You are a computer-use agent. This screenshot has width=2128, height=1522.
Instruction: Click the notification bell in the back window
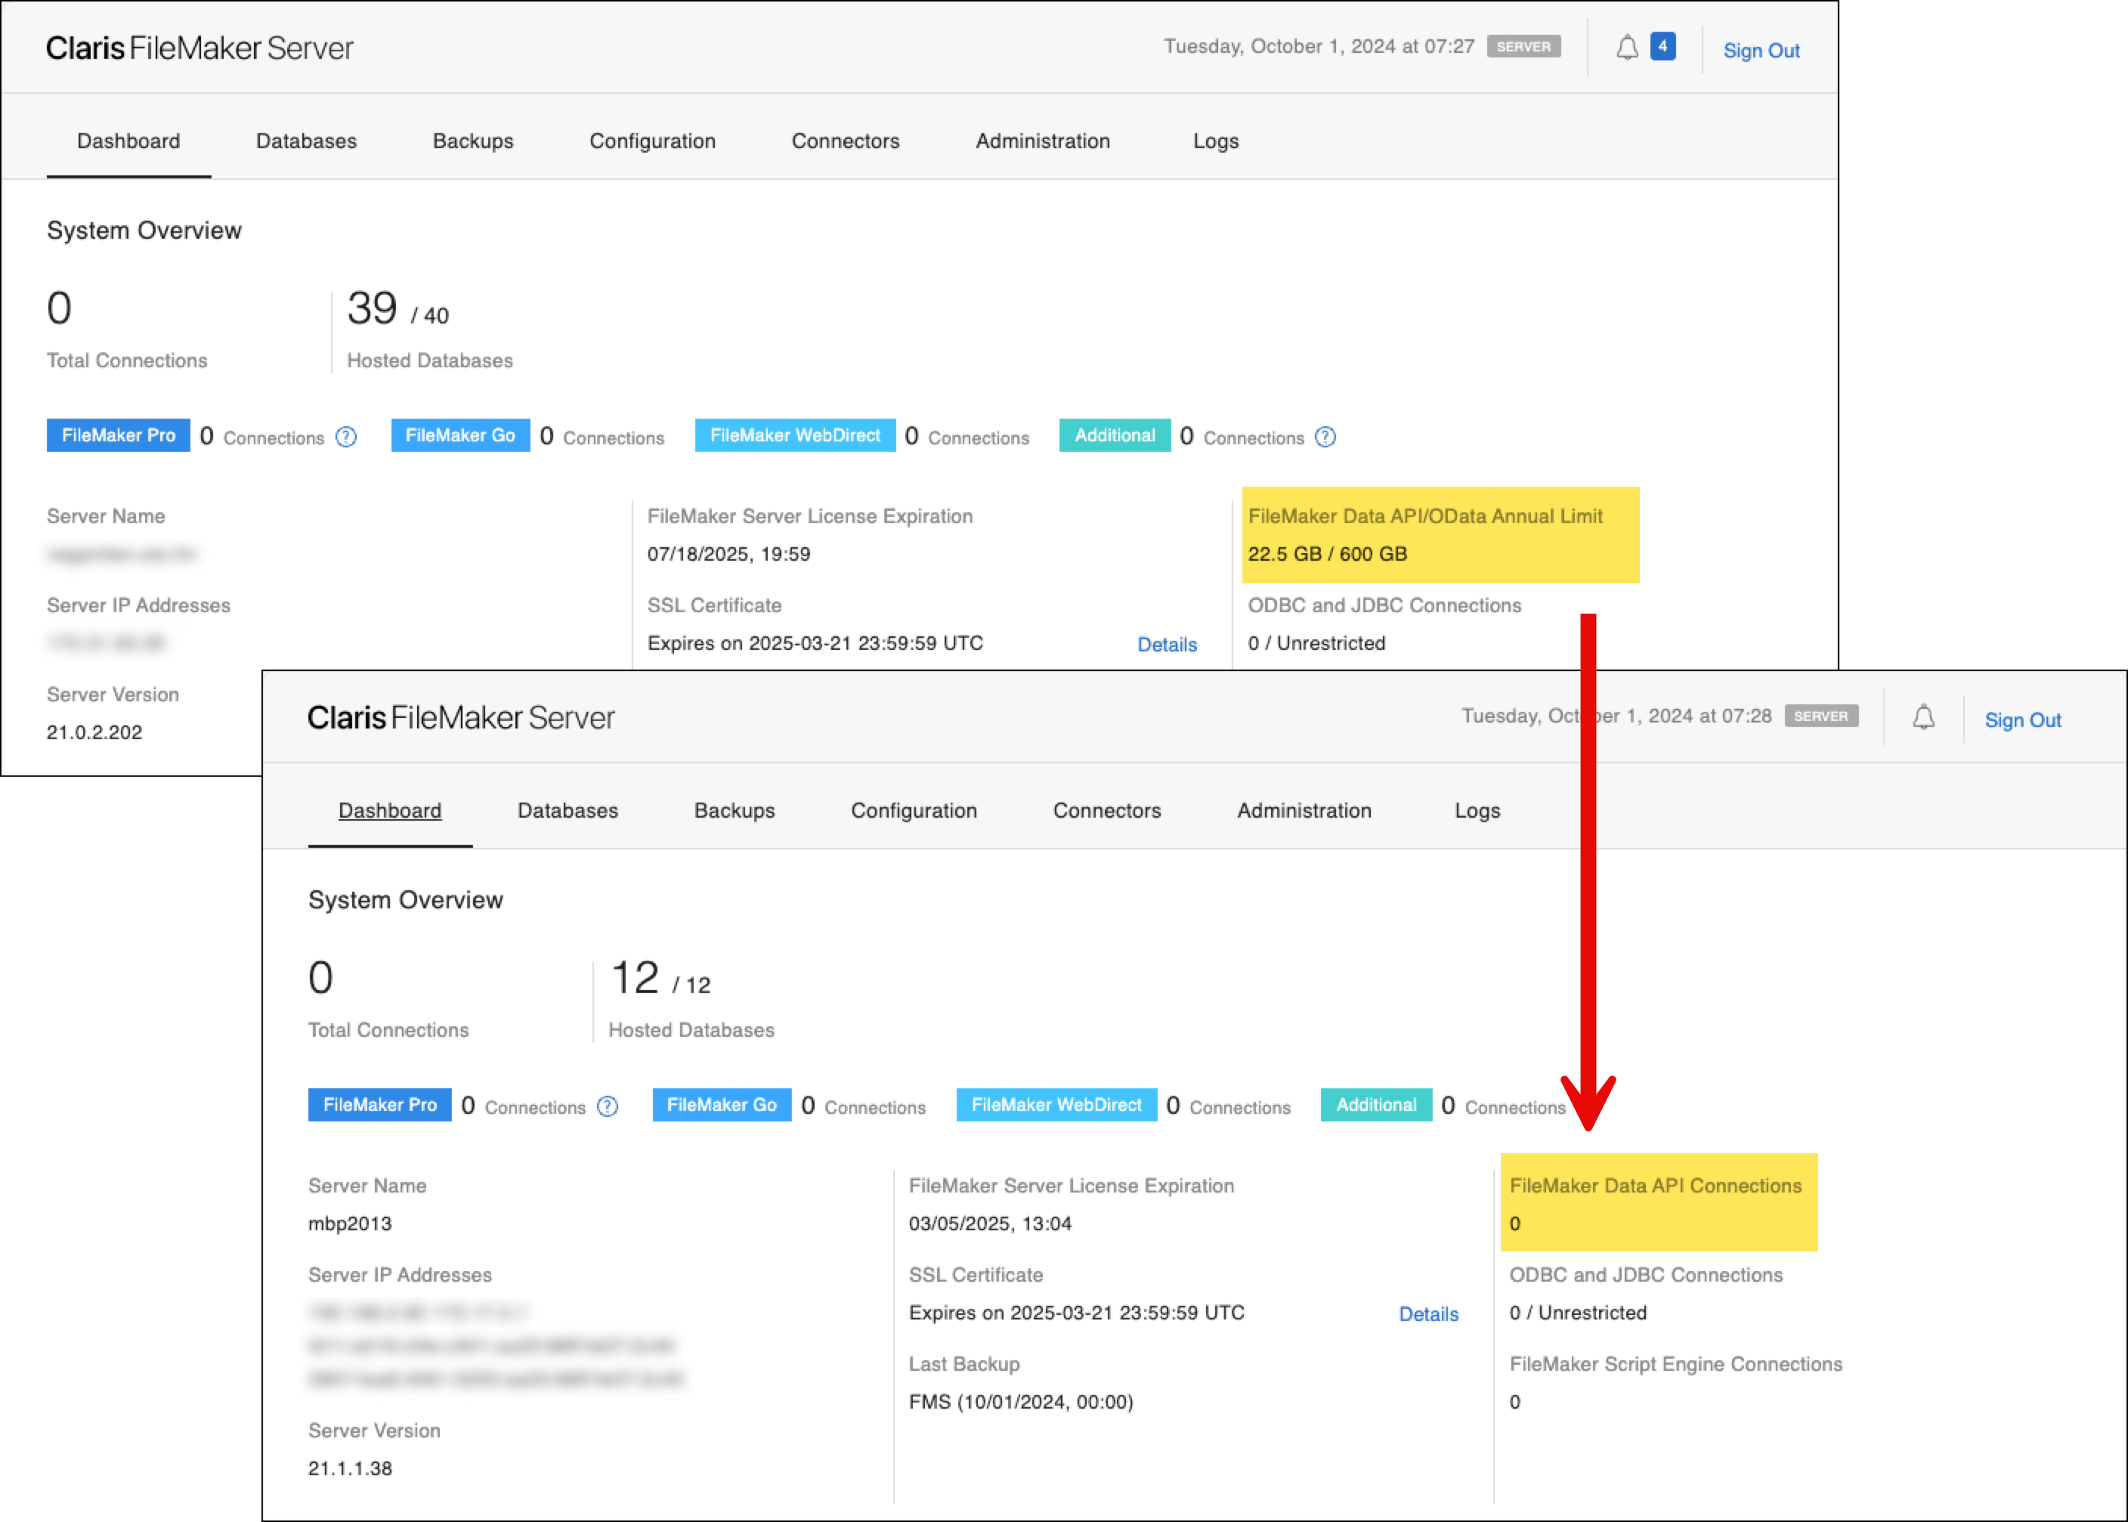coord(1627,47)
